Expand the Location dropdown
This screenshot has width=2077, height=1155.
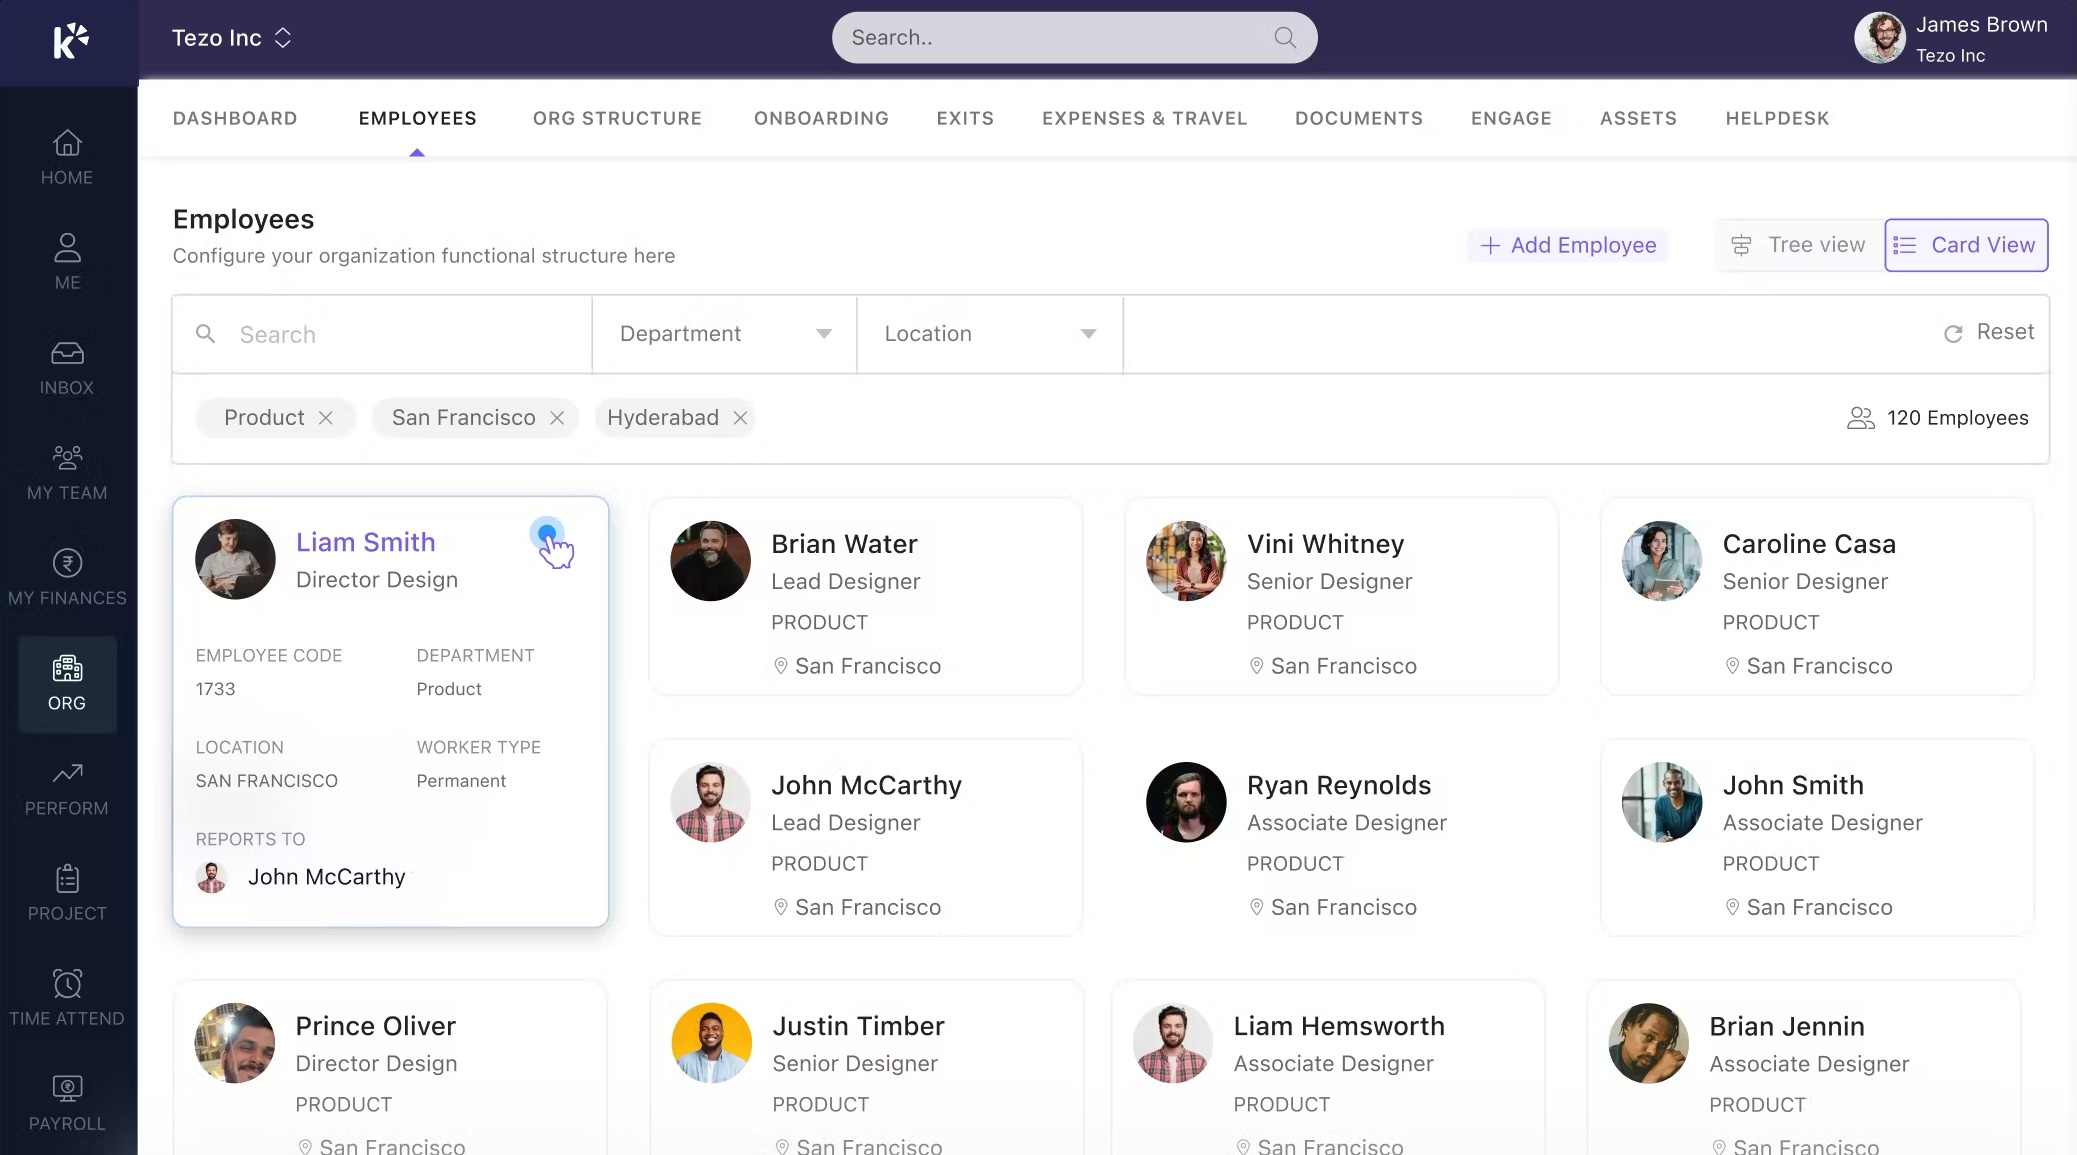point(989,334)
